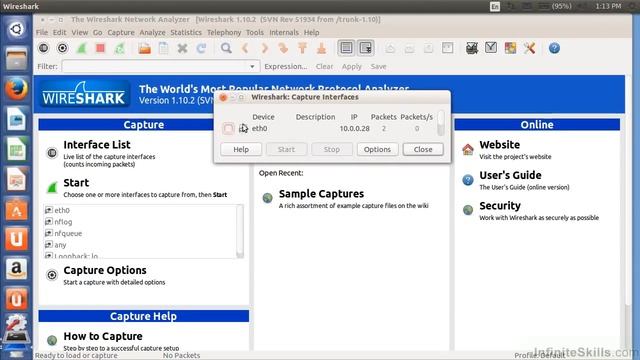Click Options in the Capture Interfaces dialog
Viewport: 640px width, 360px height.
tap(377, 149)
